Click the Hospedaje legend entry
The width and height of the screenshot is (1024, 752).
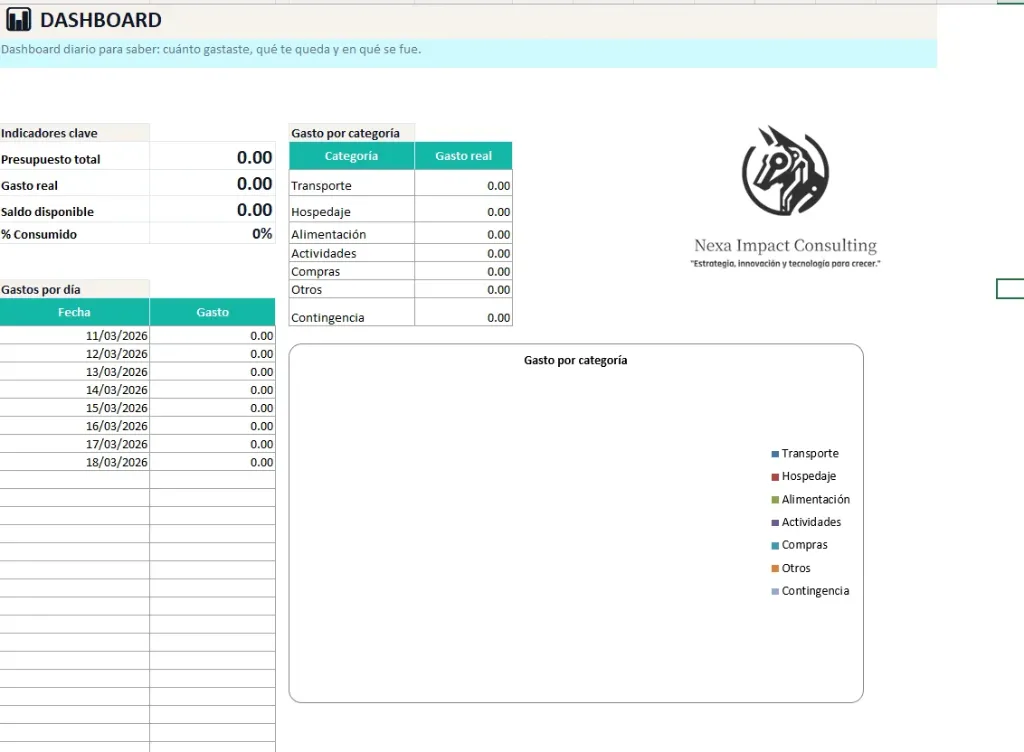(x=808, y=476)
